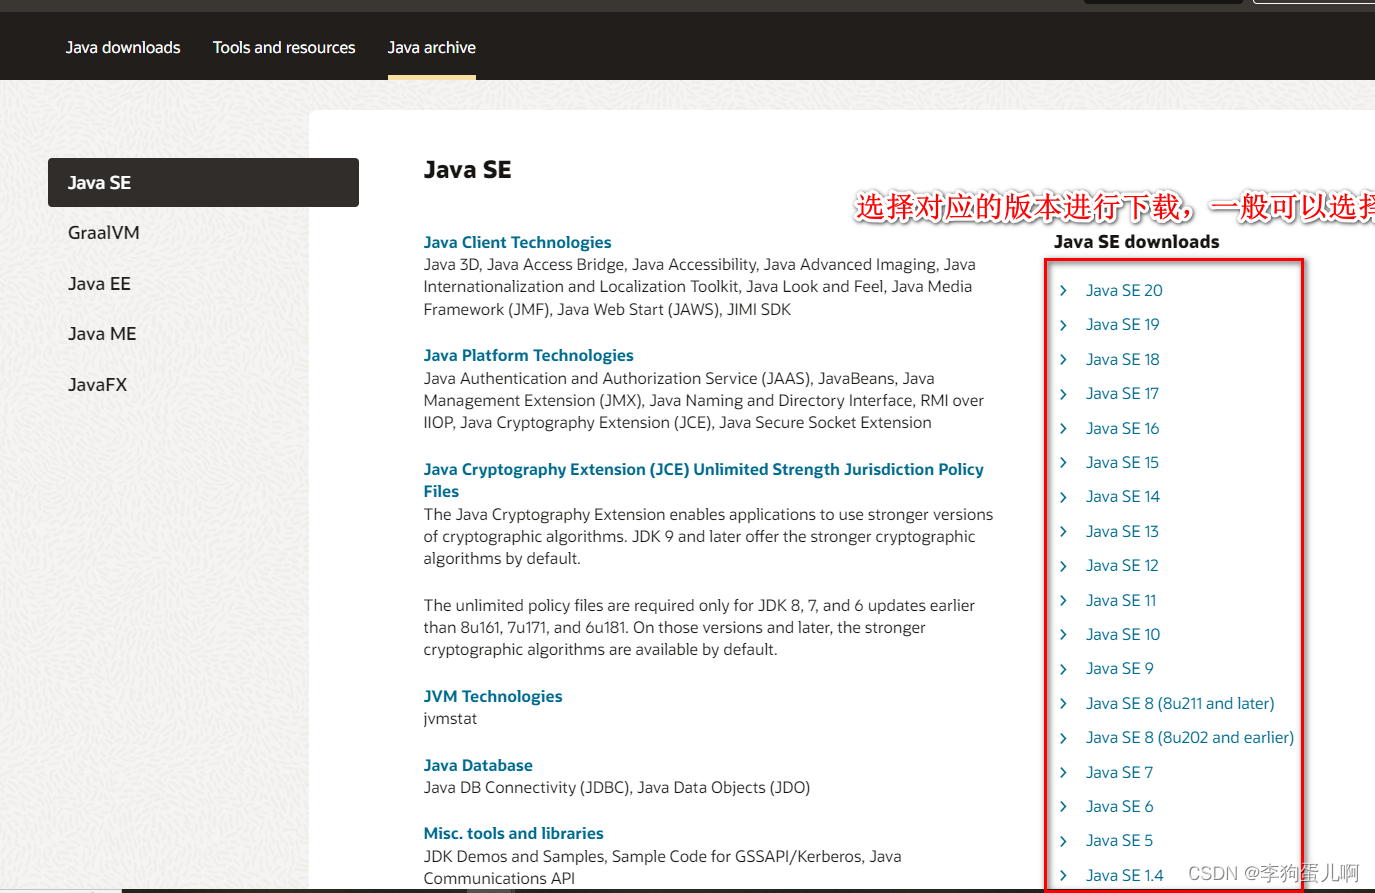Switch to Java downloads tab
This screenshot has height=893, width=1375.
[122, 47]
